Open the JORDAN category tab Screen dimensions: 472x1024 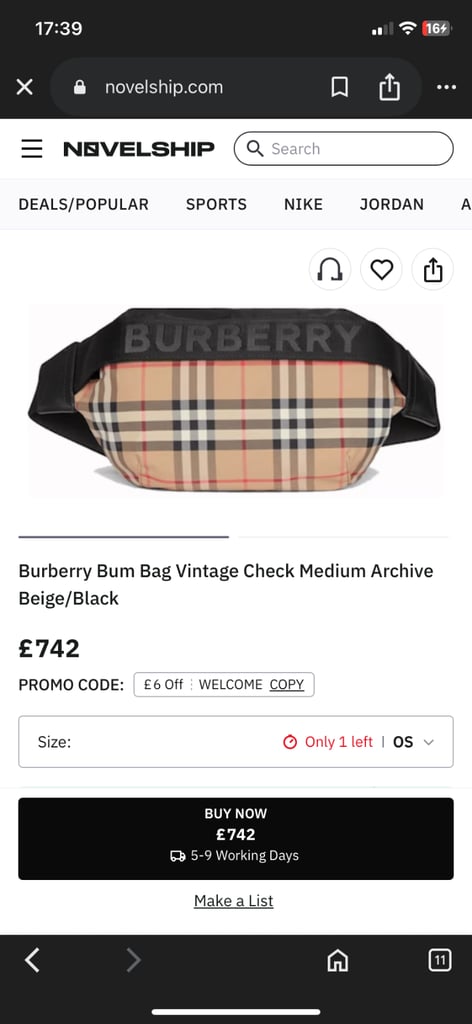392,204
